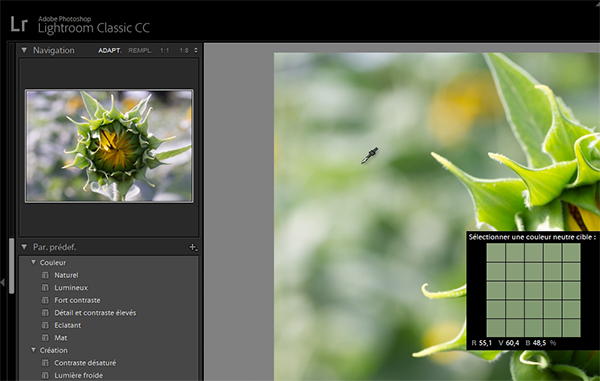600x381 pixels.
Task: Apply the Mat preset
Action: pyautogui.click(x=61, y=338)
